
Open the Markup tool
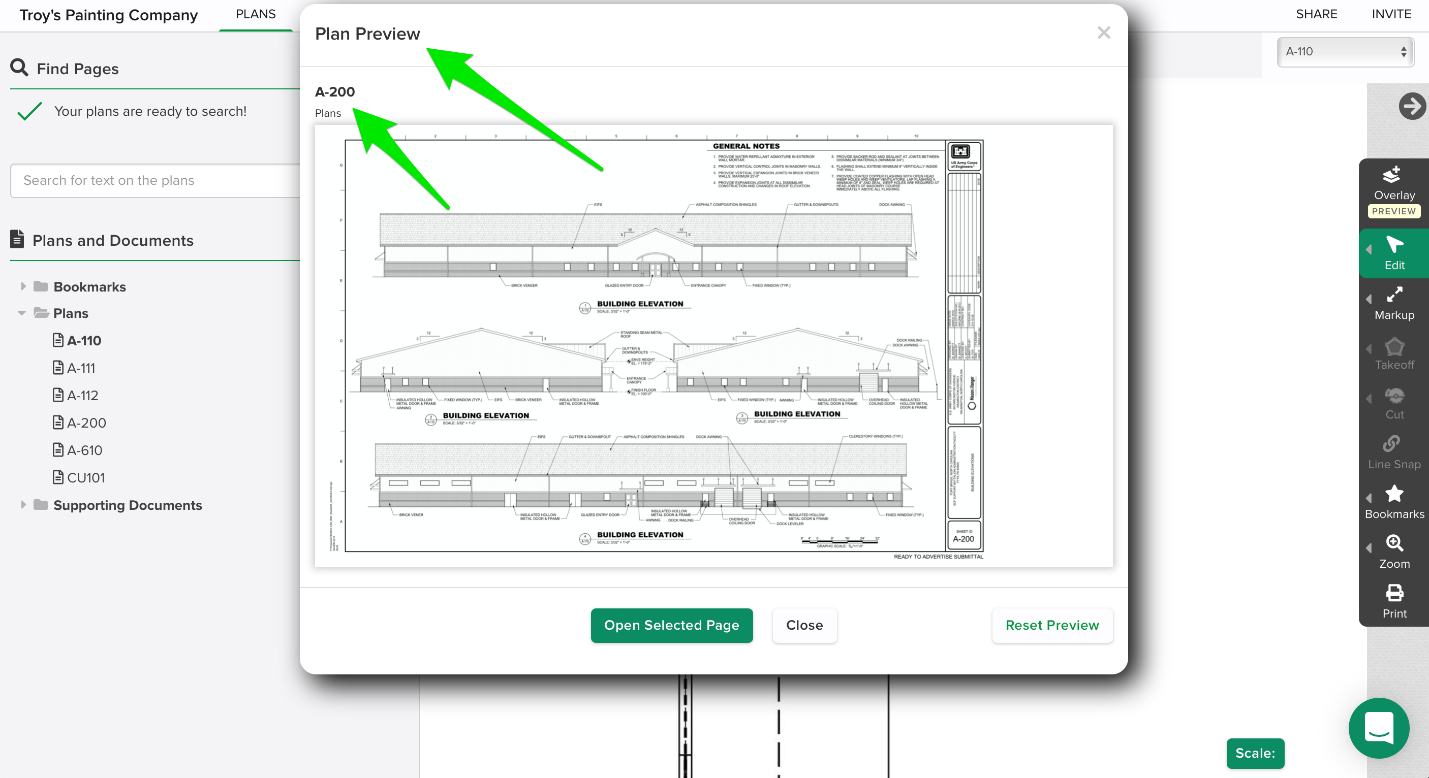(1394, 303)
